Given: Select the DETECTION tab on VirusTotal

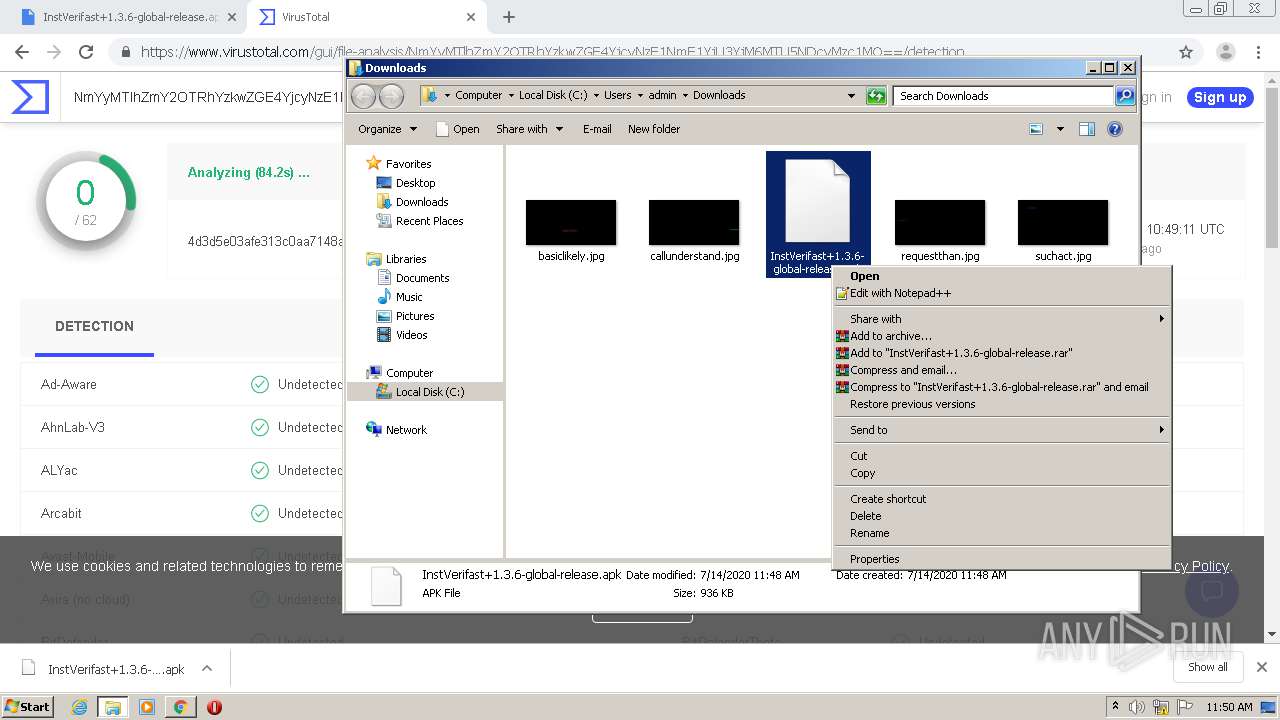Looking at the screenshot, I should point(94,326).
